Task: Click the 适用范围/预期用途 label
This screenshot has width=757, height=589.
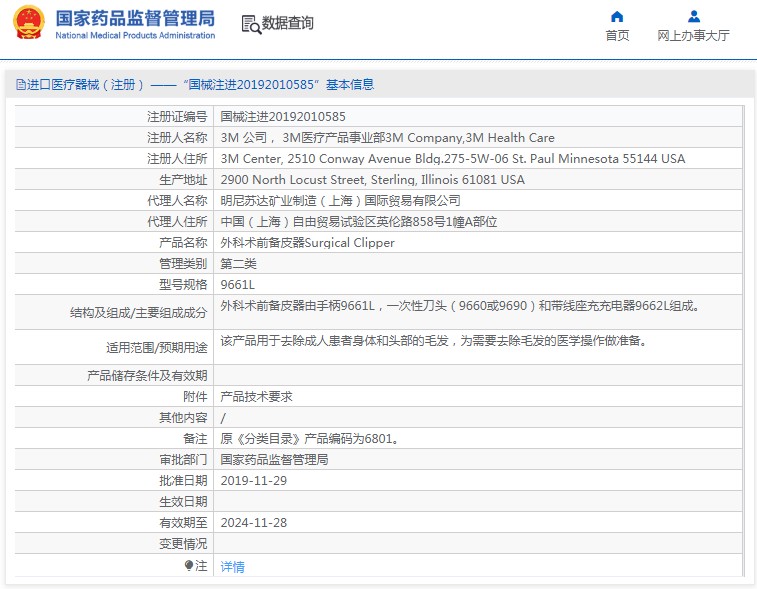Action: point(156,348)
